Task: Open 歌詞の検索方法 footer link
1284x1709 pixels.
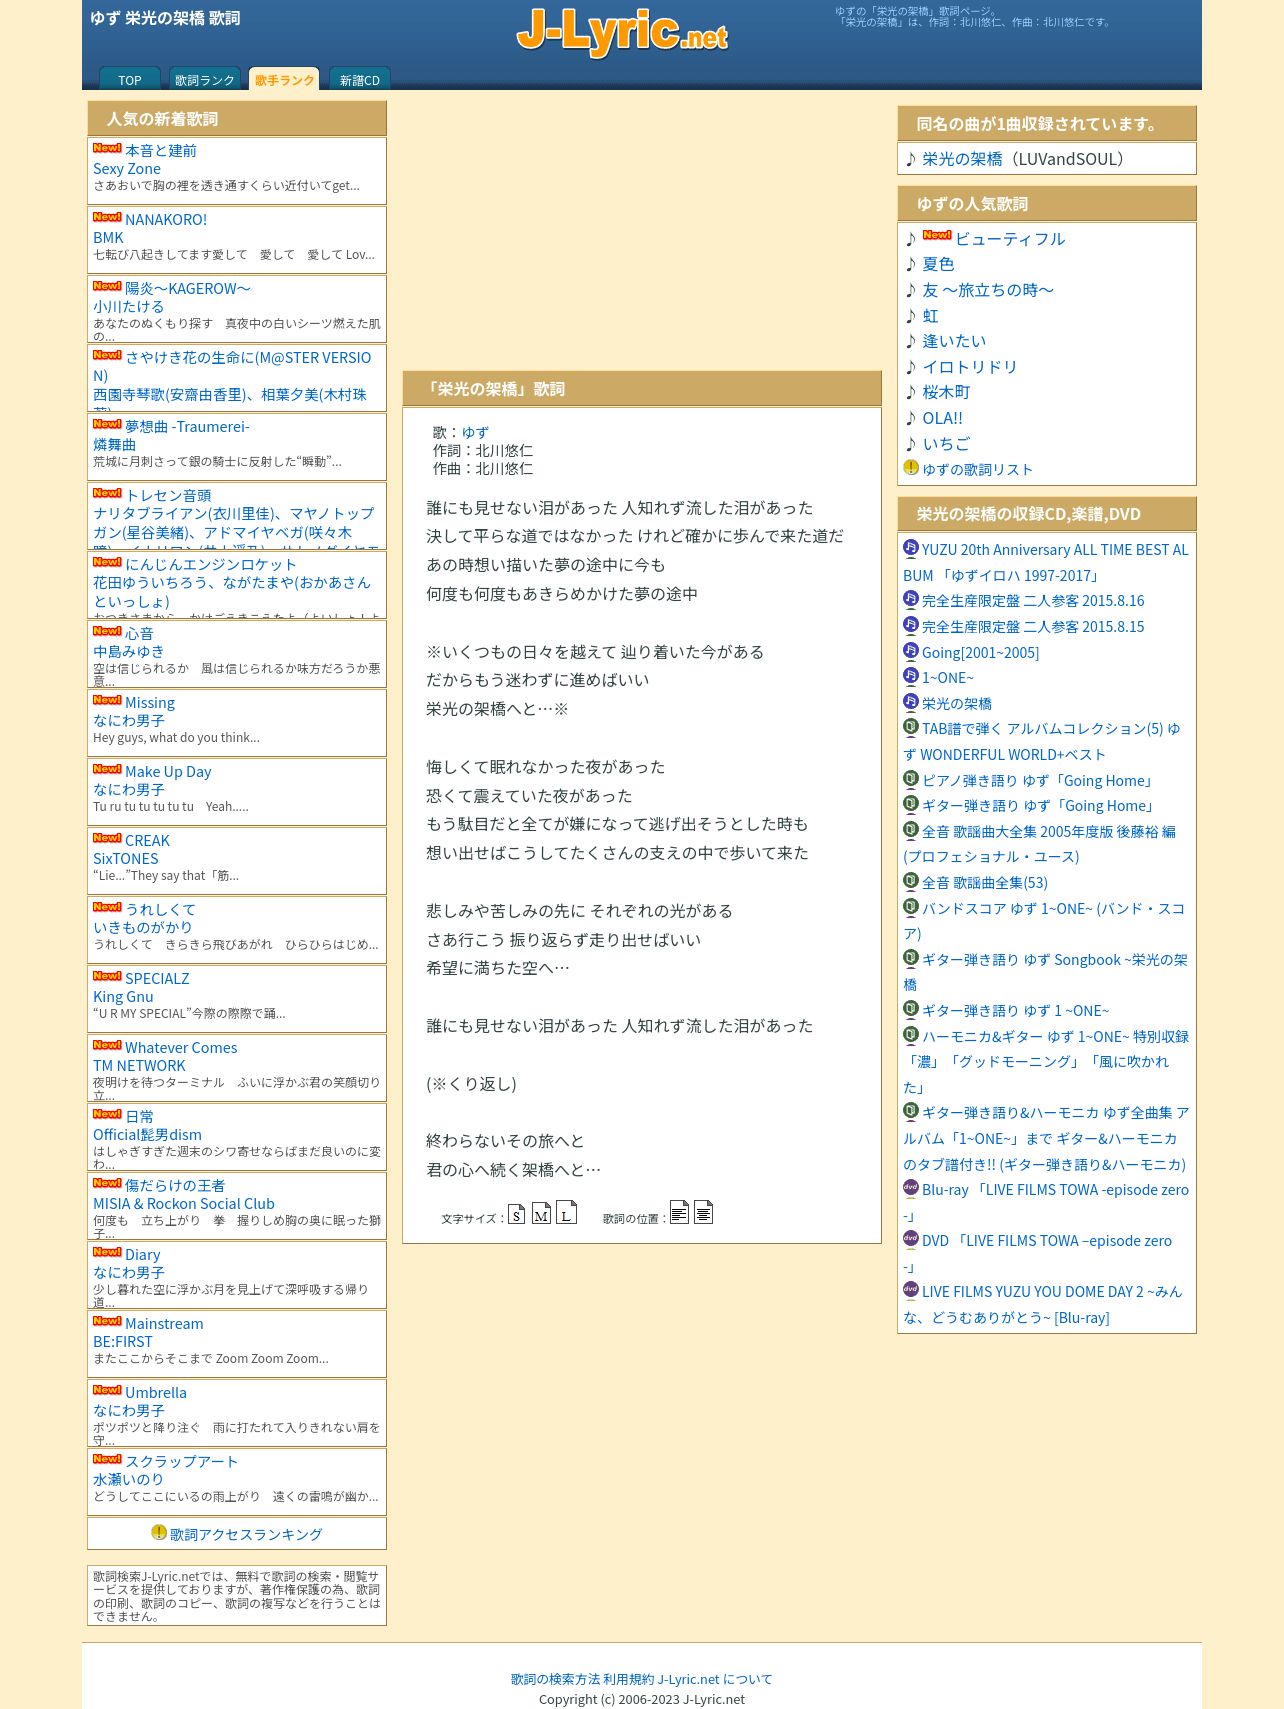Action: tap(556, 1680)
